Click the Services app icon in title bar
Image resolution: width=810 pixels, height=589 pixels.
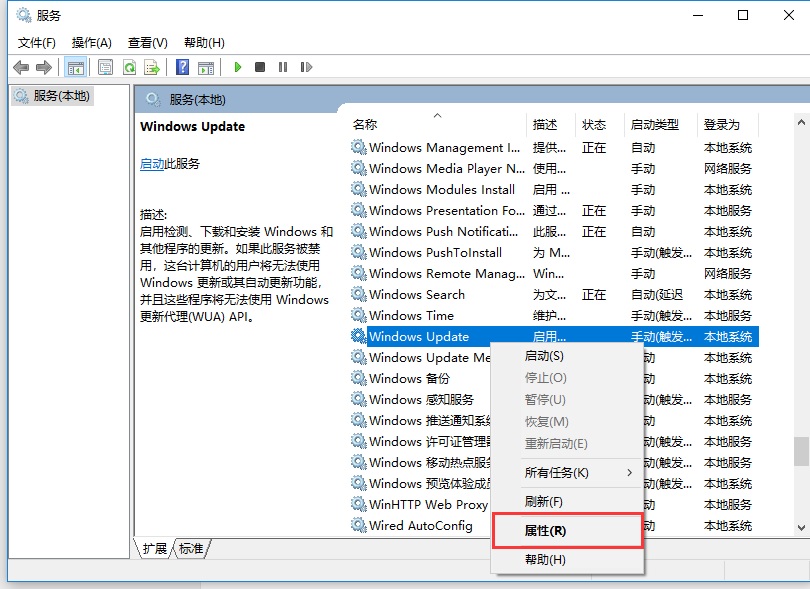pos(23,16)
